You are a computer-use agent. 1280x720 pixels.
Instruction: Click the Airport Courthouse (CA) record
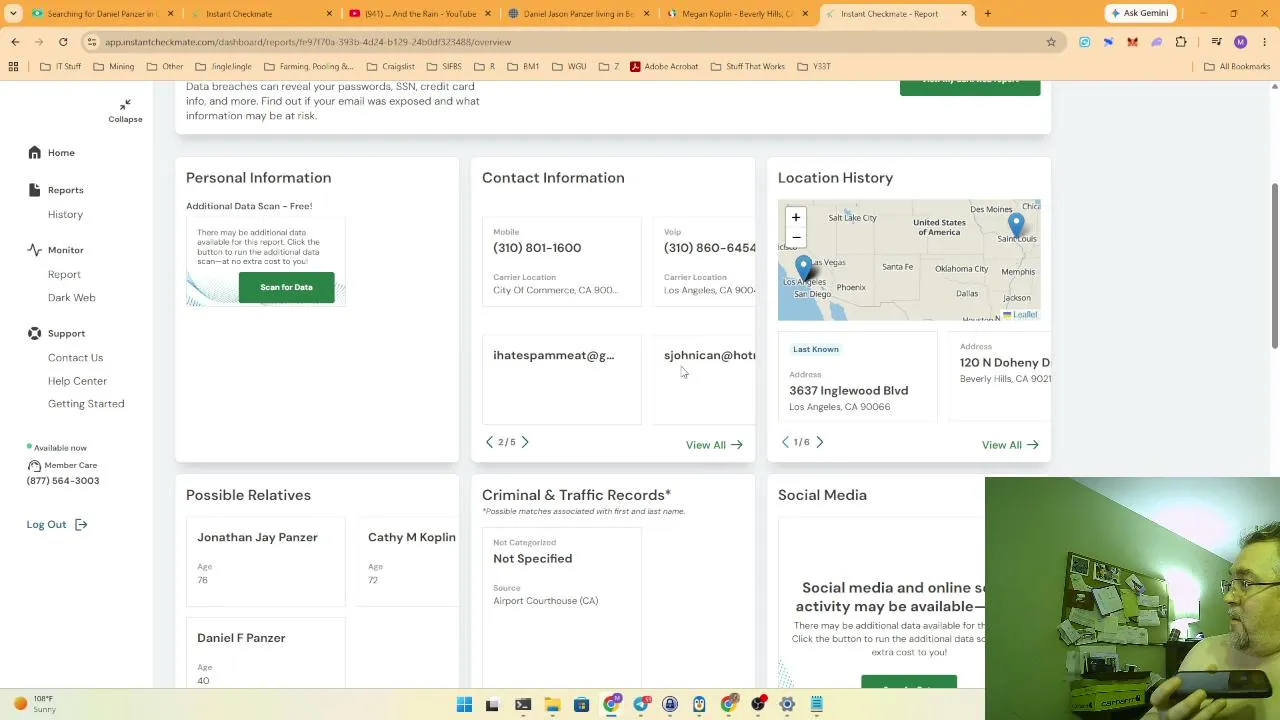[545, 601]
